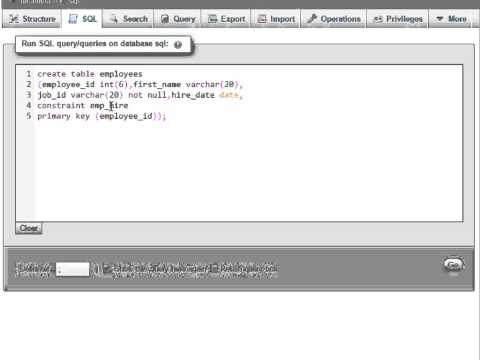Toggle the 'Show this query here again' checkbox
Viewport: 480px width, 360px height.
pyautogui.click(x=107, y=268)
